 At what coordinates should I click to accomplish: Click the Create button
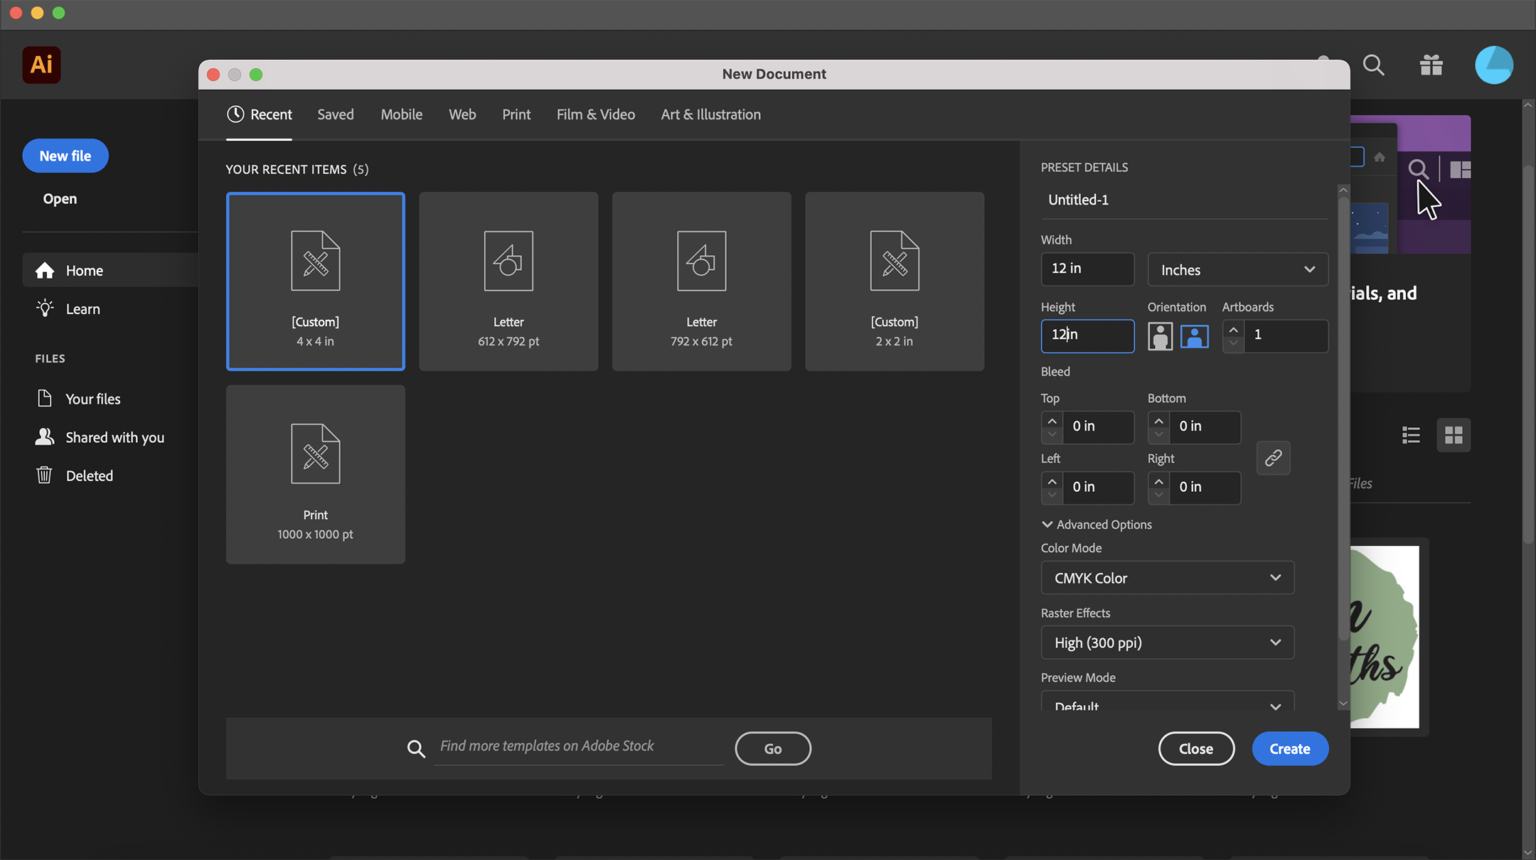[x=1290, y=748]
